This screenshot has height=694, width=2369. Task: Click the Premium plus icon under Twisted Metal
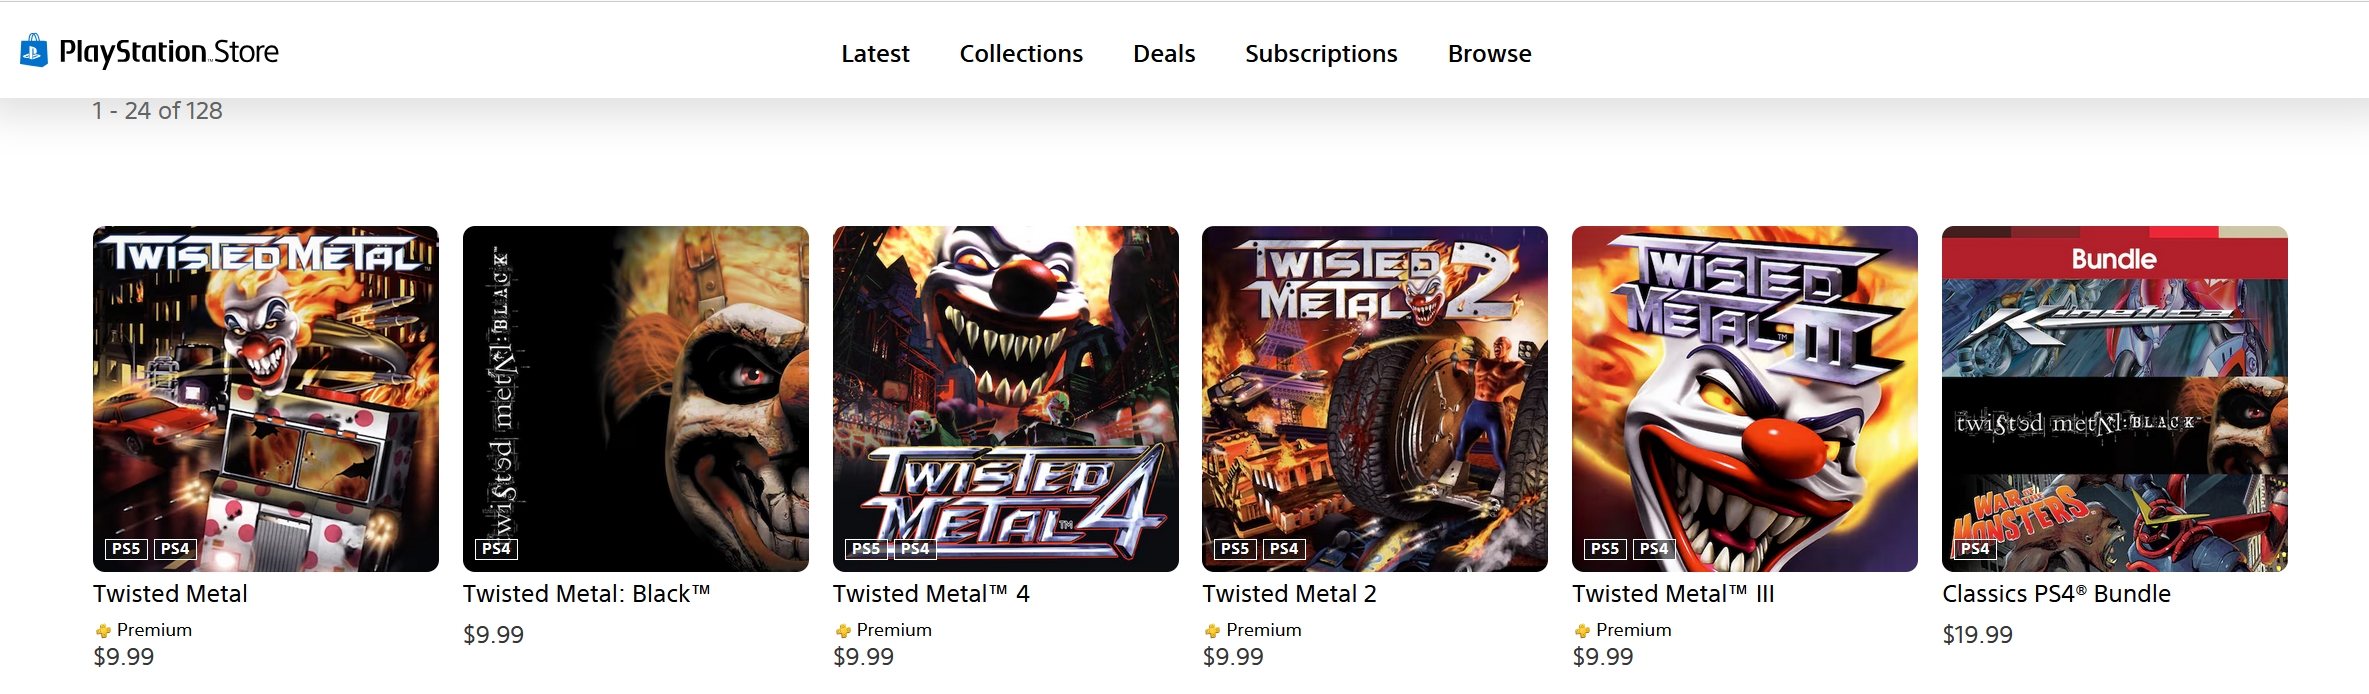103,631
